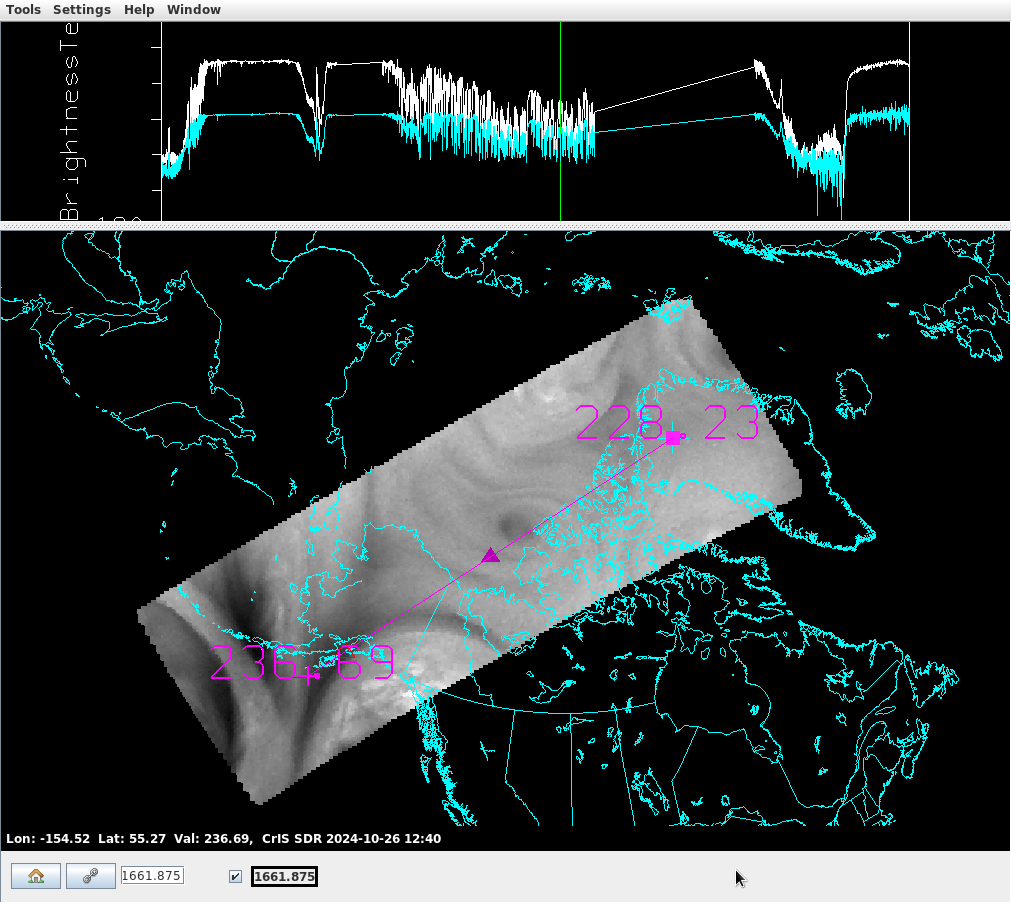Viewport: 1011px width, 903px height.
Task: Click the BrightnessTemp axis label
Action: (70, 120)
